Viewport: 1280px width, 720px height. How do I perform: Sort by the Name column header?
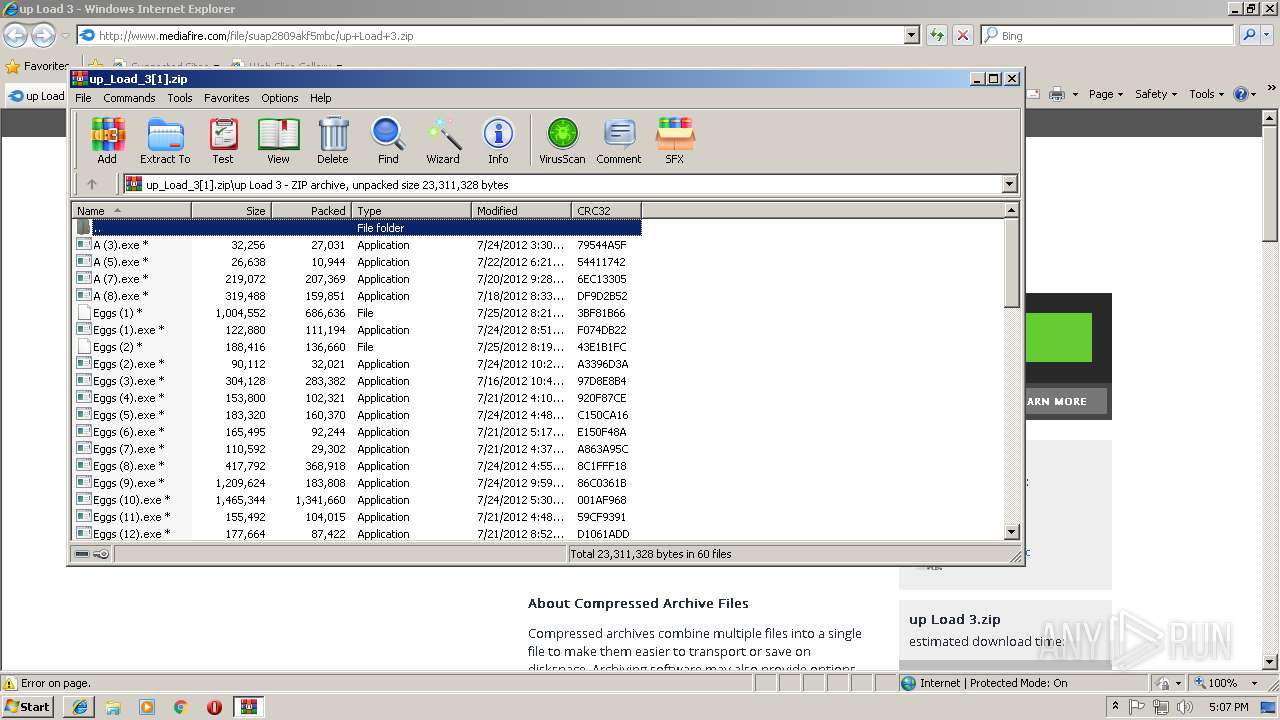[131, 210]
